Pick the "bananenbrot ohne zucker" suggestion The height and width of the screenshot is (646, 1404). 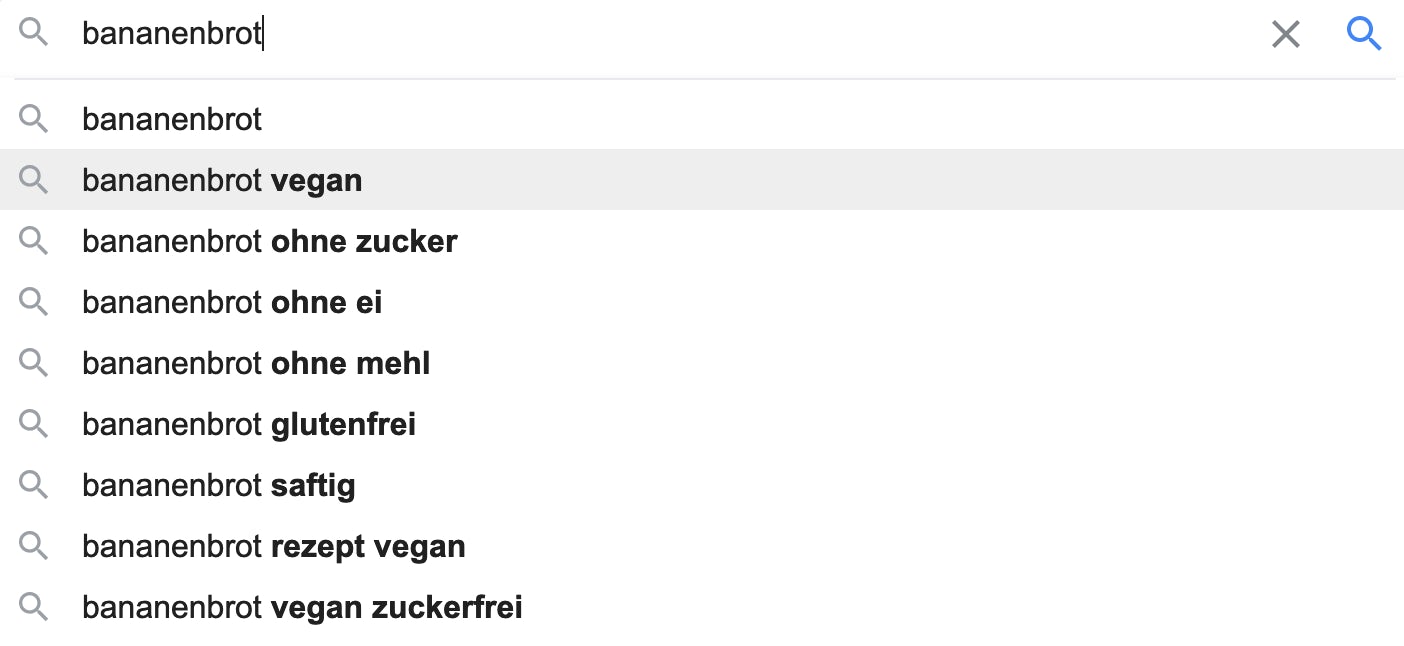point(702,241)
